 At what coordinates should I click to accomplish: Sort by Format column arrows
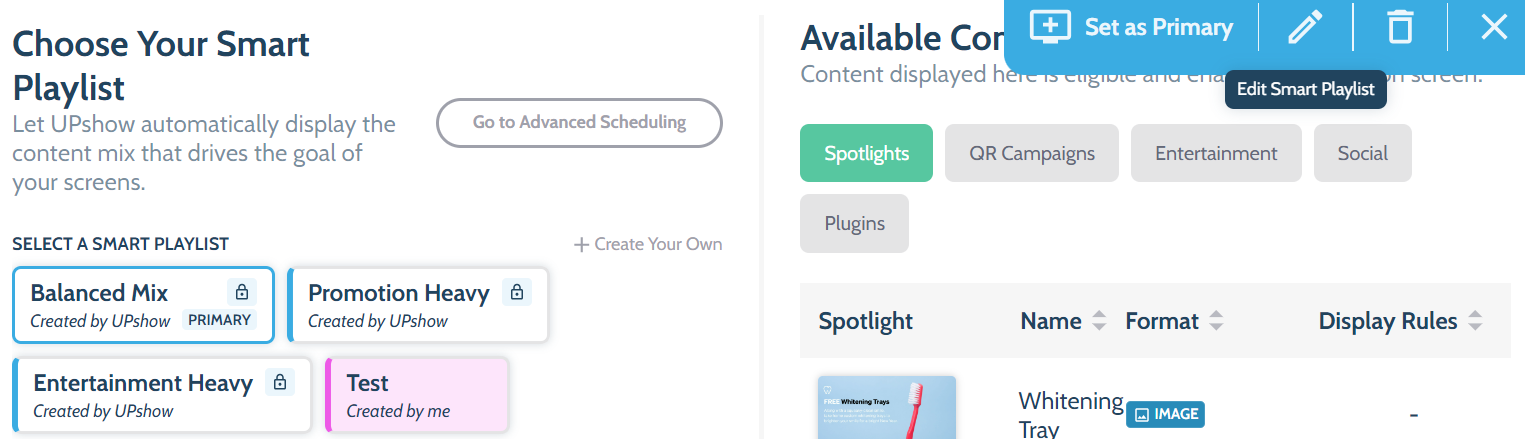[1216, 321]
